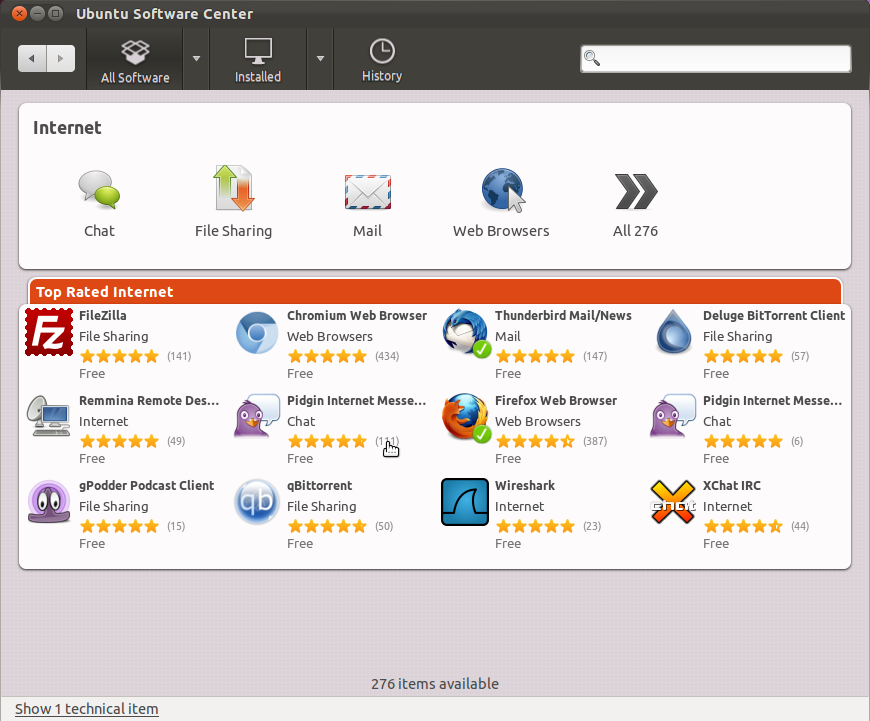Click the Show 1 technical item link

point(86,709)
